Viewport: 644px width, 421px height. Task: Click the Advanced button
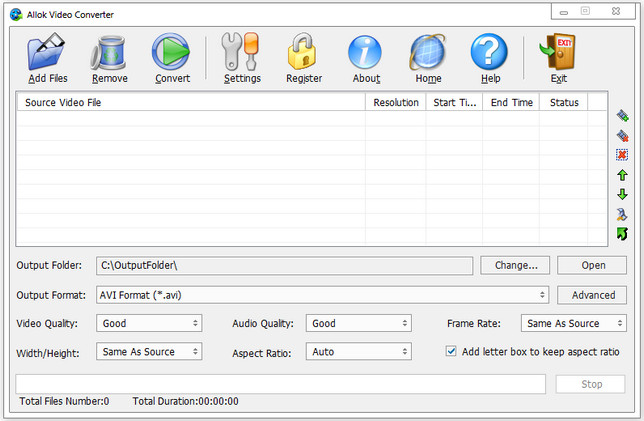tap(592, 295)
